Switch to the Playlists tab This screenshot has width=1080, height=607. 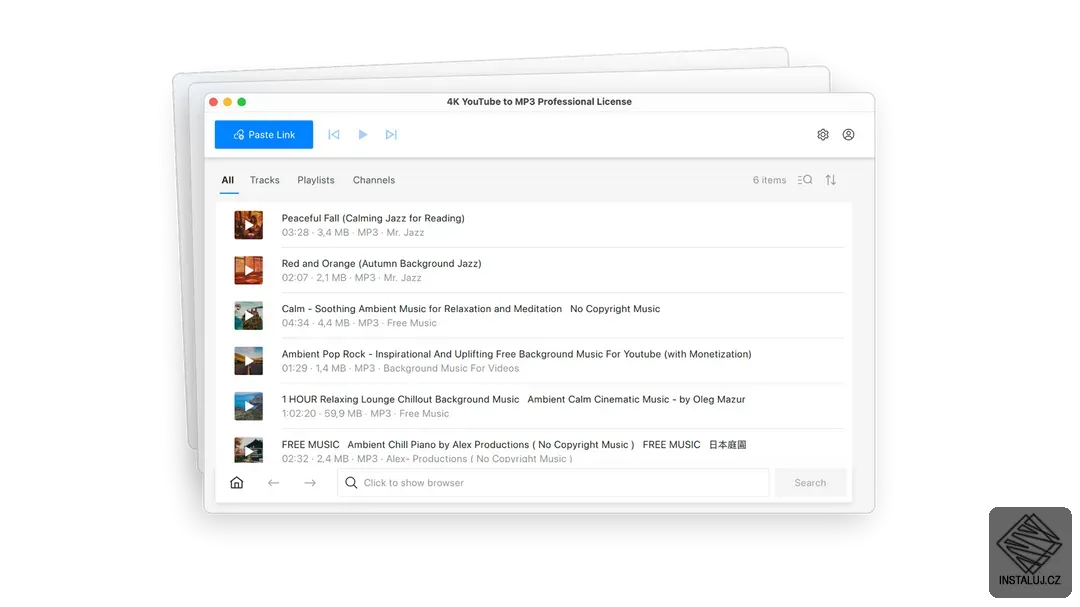[x=316, y=180]
